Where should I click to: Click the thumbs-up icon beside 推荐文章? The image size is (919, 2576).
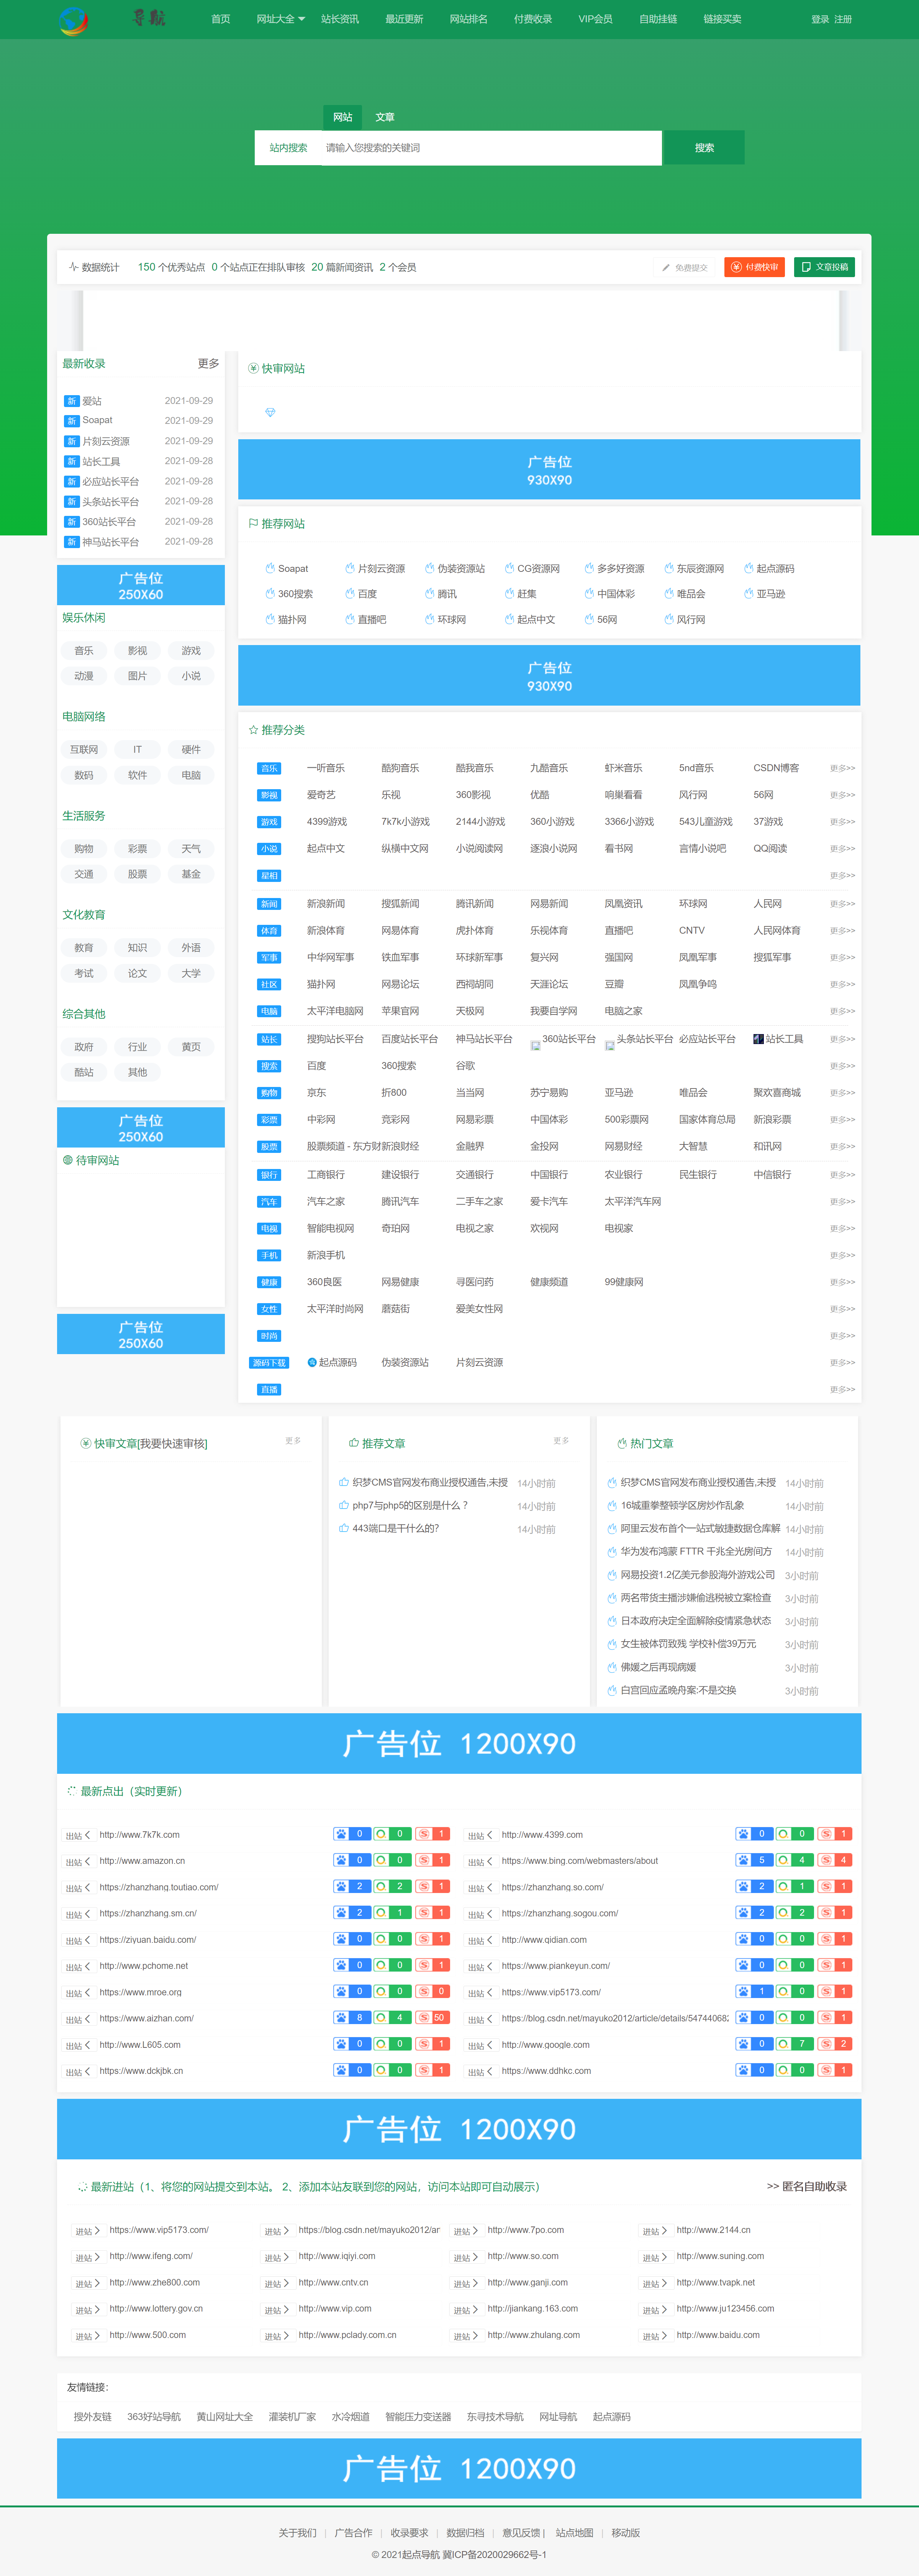(354, 1443)
